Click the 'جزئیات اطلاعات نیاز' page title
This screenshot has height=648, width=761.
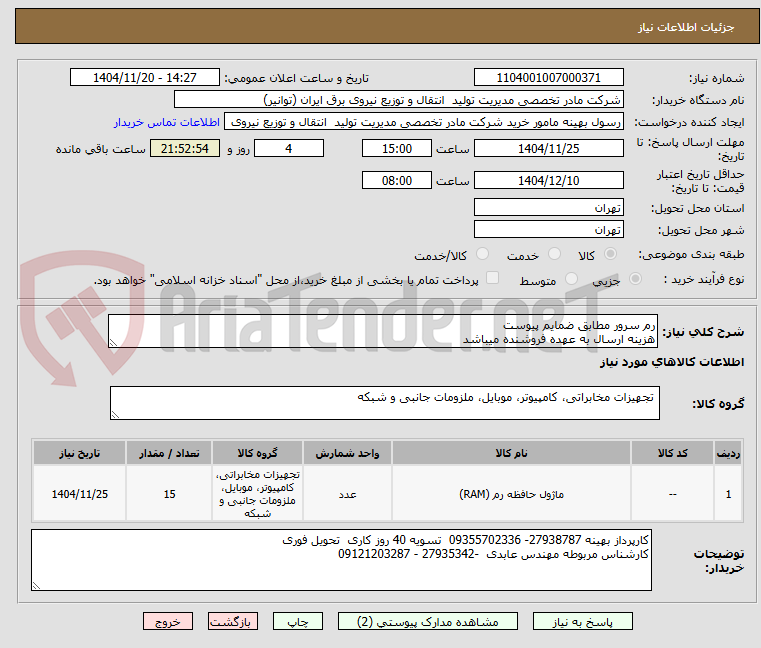(x=686, y=27)
